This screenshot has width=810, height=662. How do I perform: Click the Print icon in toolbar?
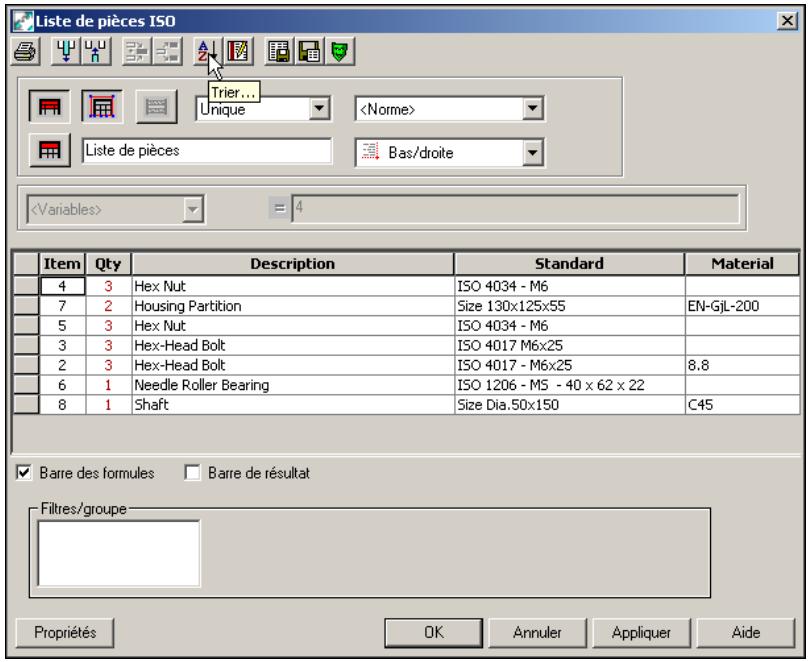25,51
